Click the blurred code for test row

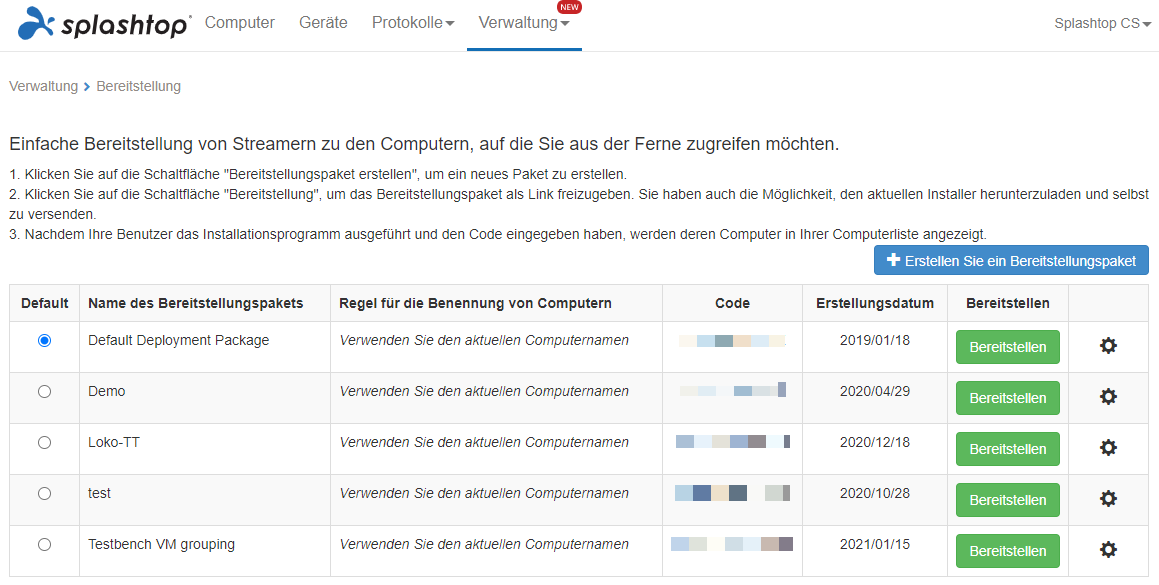click(x=733, y=493)
